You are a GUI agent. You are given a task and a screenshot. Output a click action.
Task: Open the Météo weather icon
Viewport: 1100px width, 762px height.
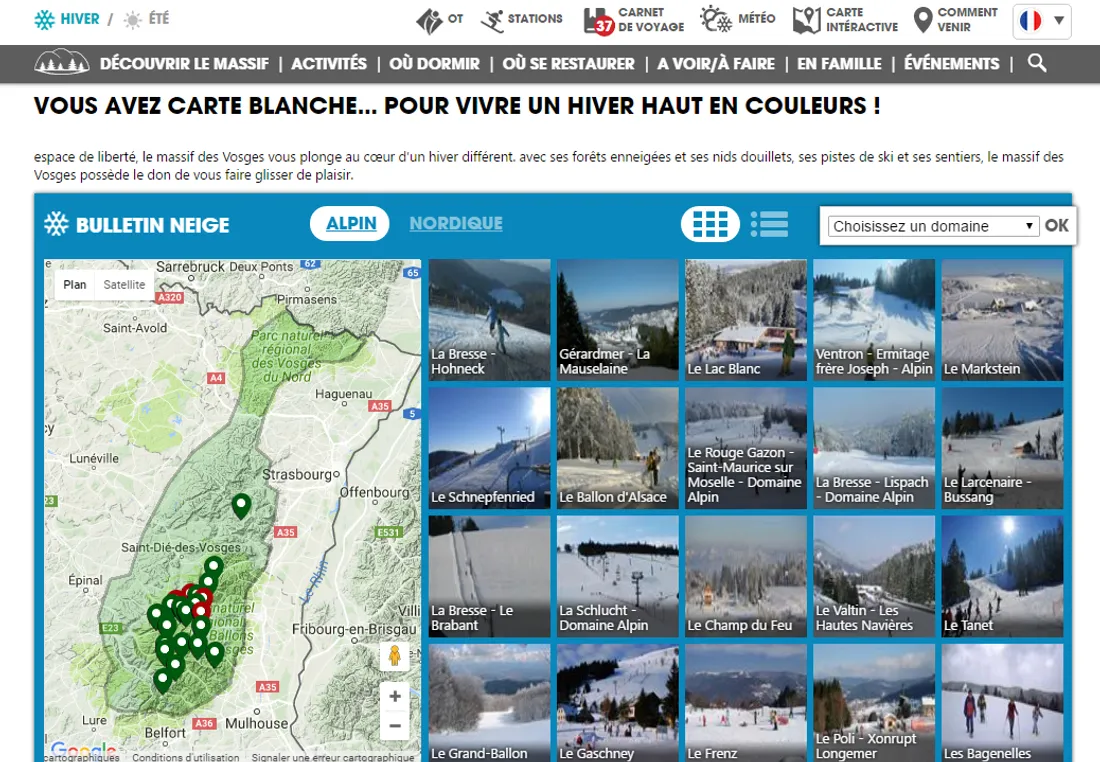715,19
